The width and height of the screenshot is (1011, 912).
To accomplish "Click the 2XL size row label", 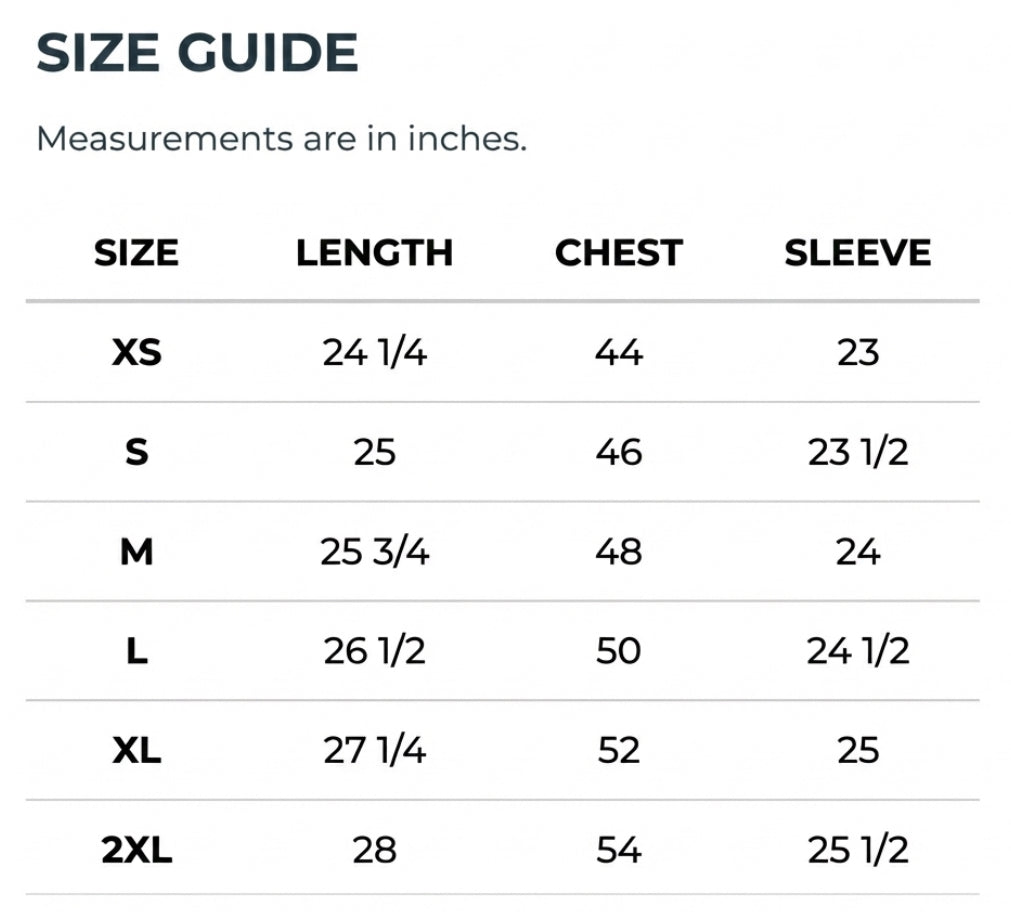I will [137, 850].
